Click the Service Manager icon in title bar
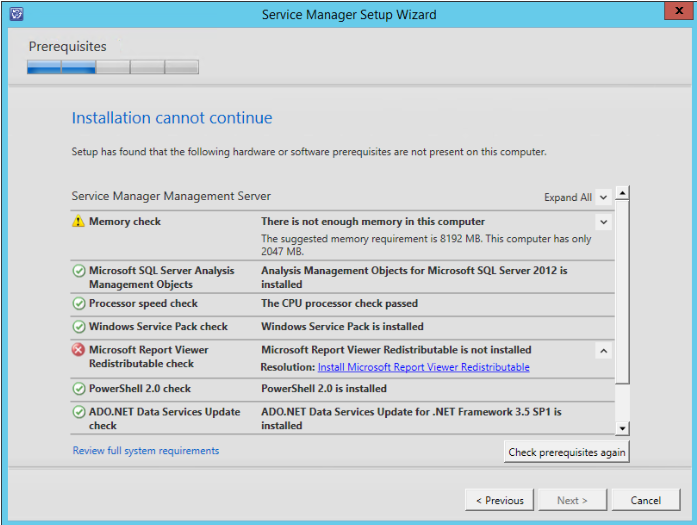The height and width of the screenshot is (525, 697). 15,15
